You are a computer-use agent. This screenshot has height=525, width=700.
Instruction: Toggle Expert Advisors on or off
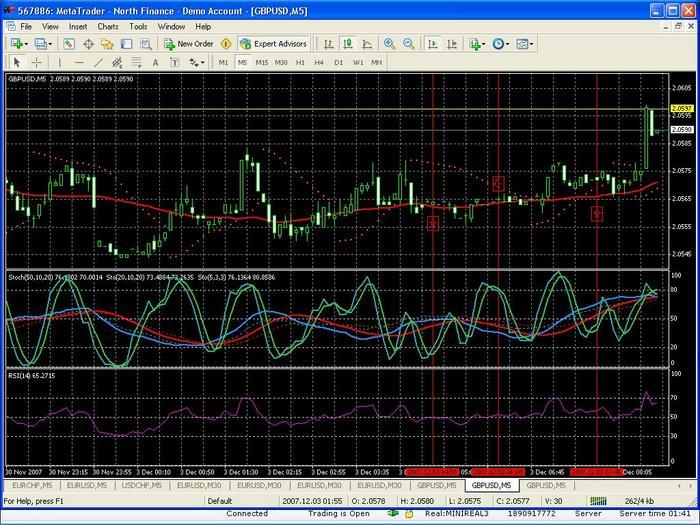[273, 44]
